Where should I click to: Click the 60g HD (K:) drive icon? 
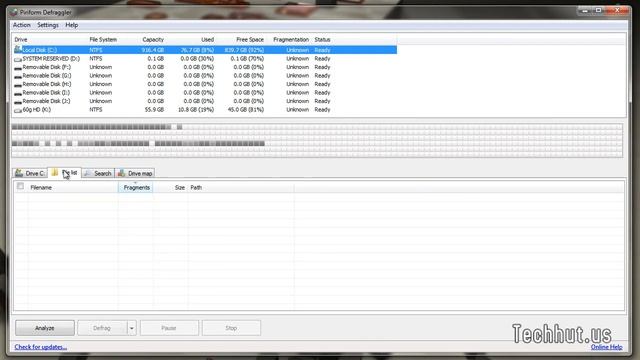click(x=18, y=110)
